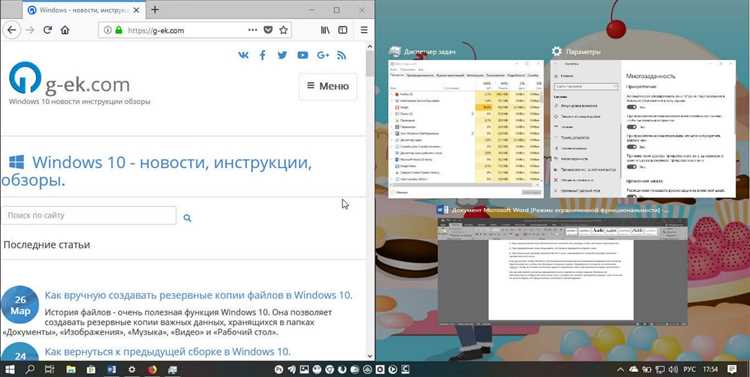Screen dimensions: 750x377
Task: Open the Windows Start menu
Action: tap(10, 369)
